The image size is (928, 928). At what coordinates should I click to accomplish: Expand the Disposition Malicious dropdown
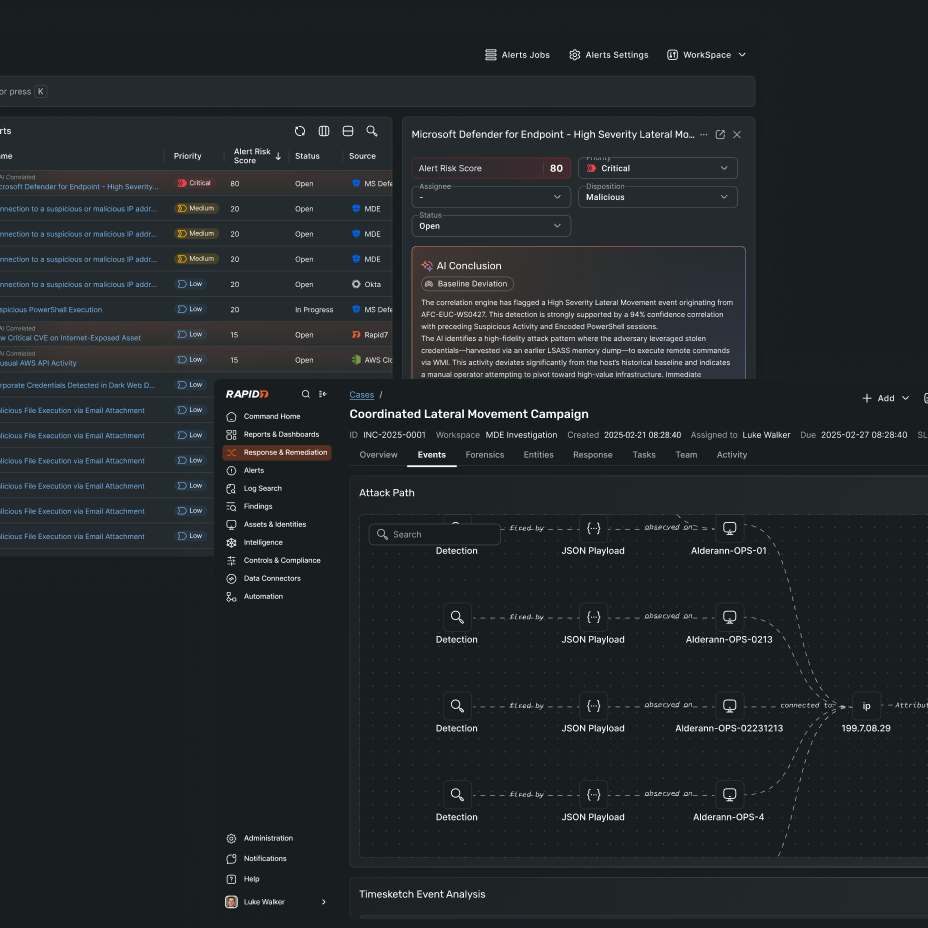[x=658, y=197]
